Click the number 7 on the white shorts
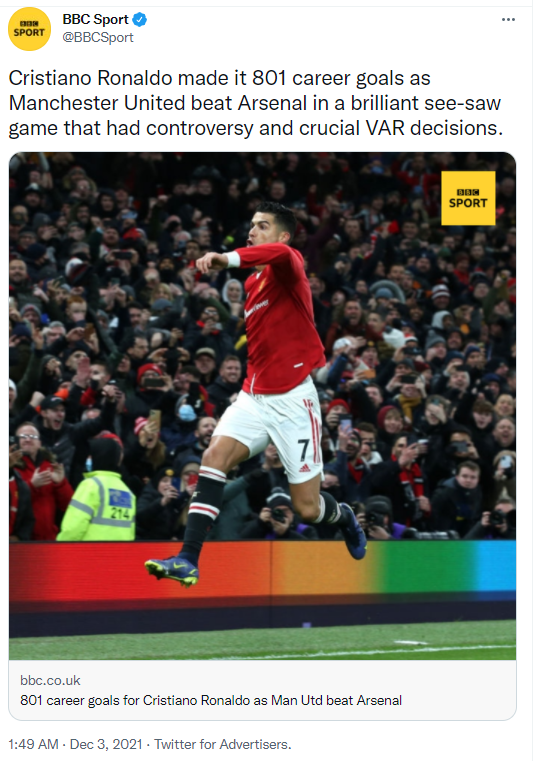 click(303, 450)
